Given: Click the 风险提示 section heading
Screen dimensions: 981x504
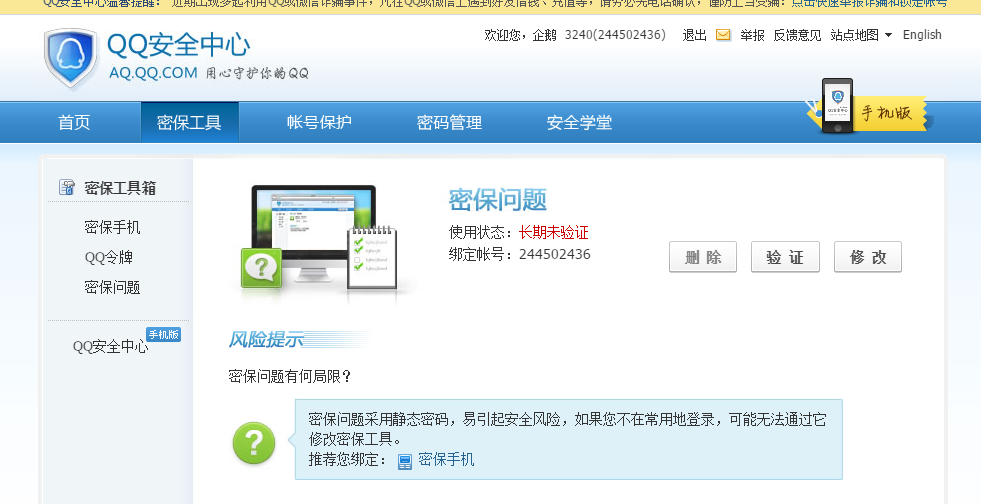Looking at the screenshot, I should [x=266, y=340].
